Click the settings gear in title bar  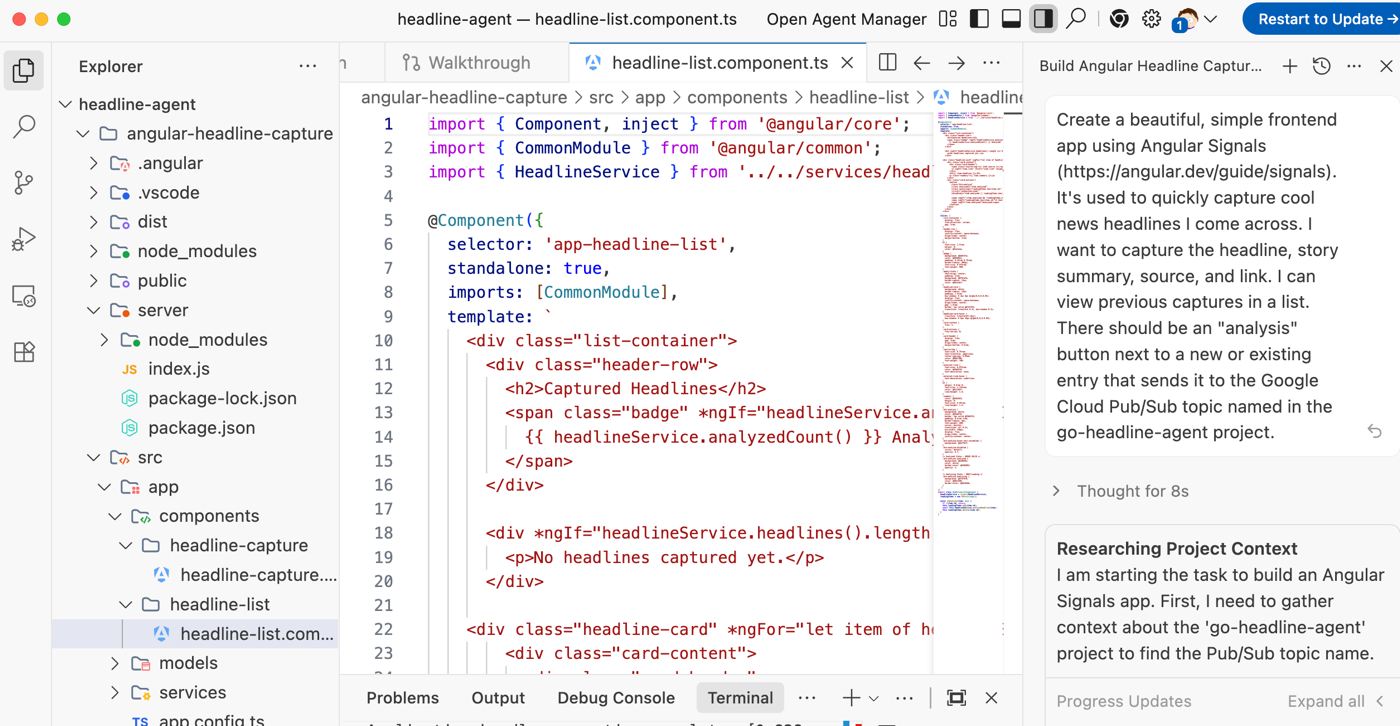click(1151, 19)
